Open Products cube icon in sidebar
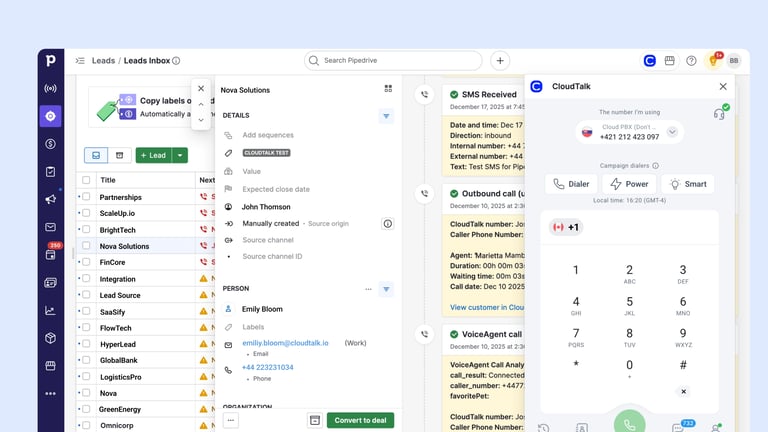Viewport: 768px width, 432px height. (x=50, y=338)
